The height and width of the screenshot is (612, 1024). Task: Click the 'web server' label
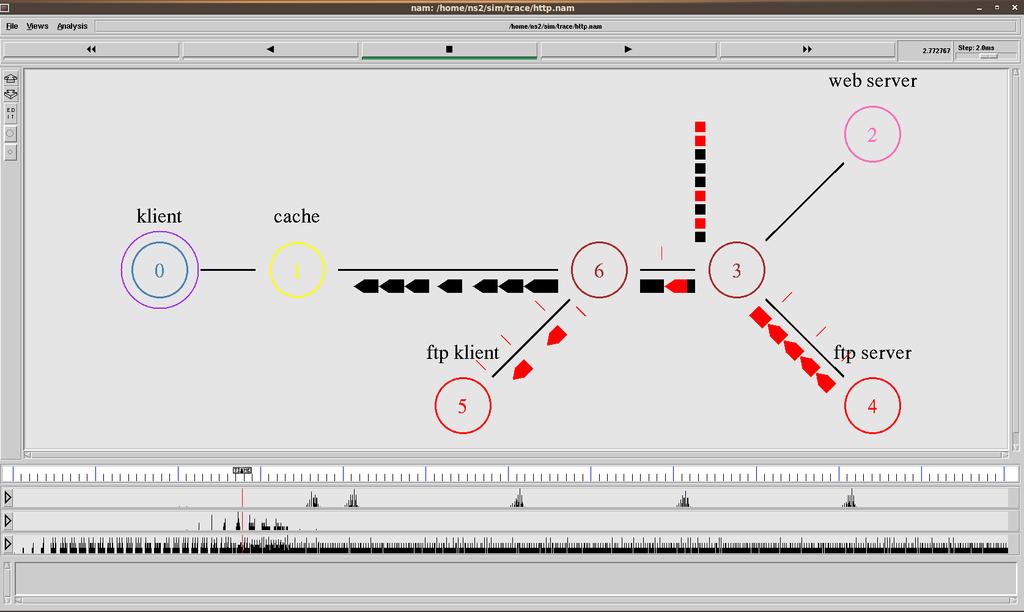pos(872,81)
